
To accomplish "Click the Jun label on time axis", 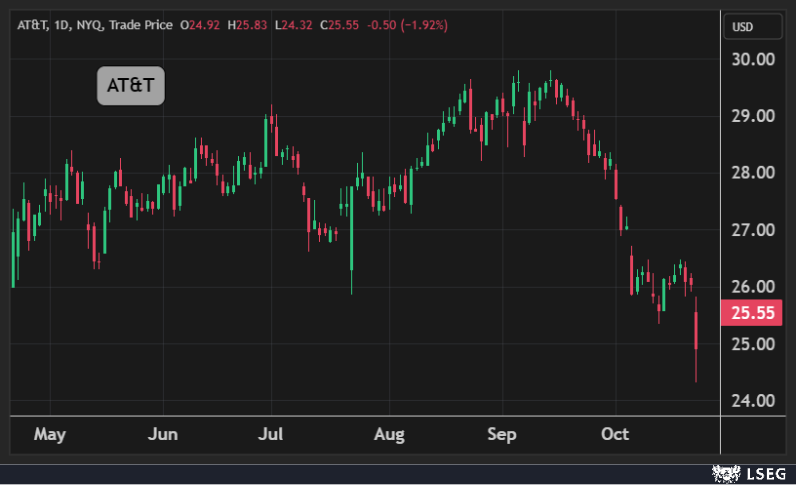I will click(x=162, y=434).
